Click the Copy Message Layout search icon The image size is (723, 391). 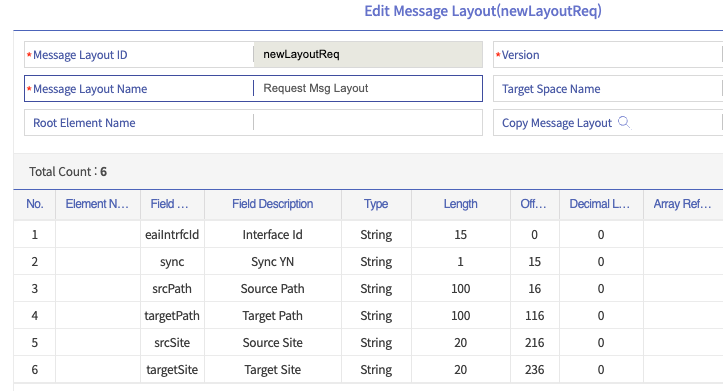tap(624, 122)
